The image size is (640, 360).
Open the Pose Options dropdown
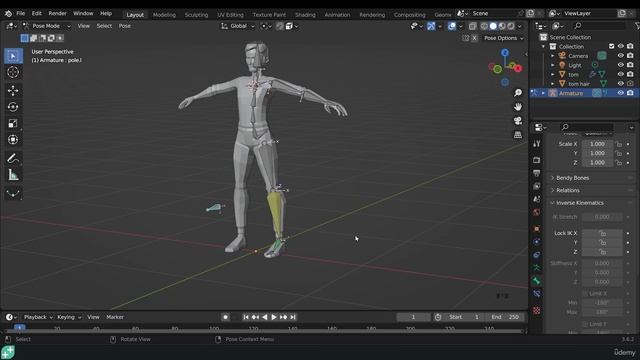[503, 38]
